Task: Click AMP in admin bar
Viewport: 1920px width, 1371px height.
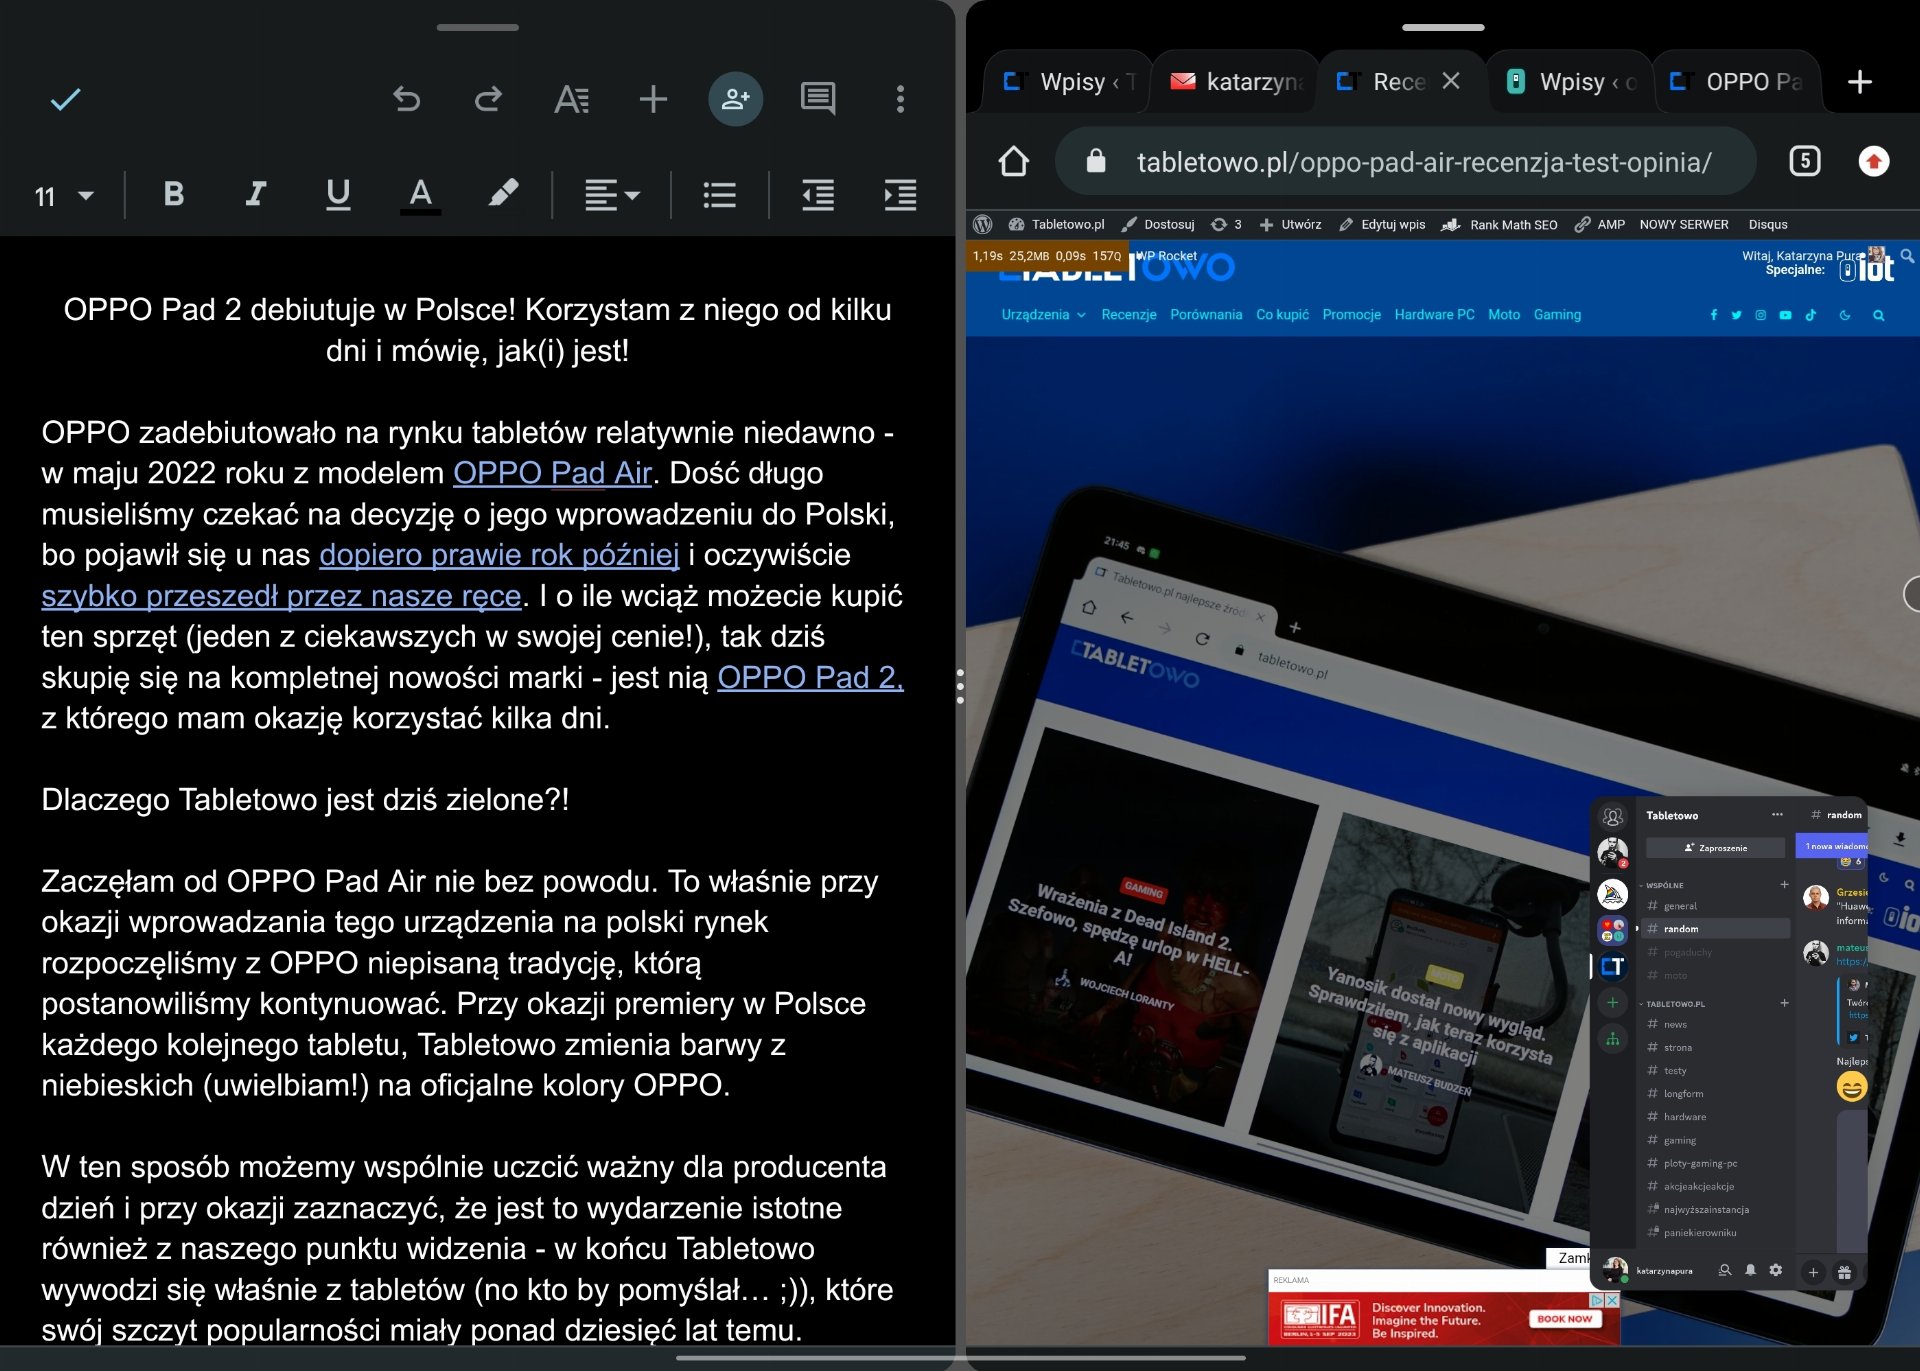Action: tap(1599, 225)
